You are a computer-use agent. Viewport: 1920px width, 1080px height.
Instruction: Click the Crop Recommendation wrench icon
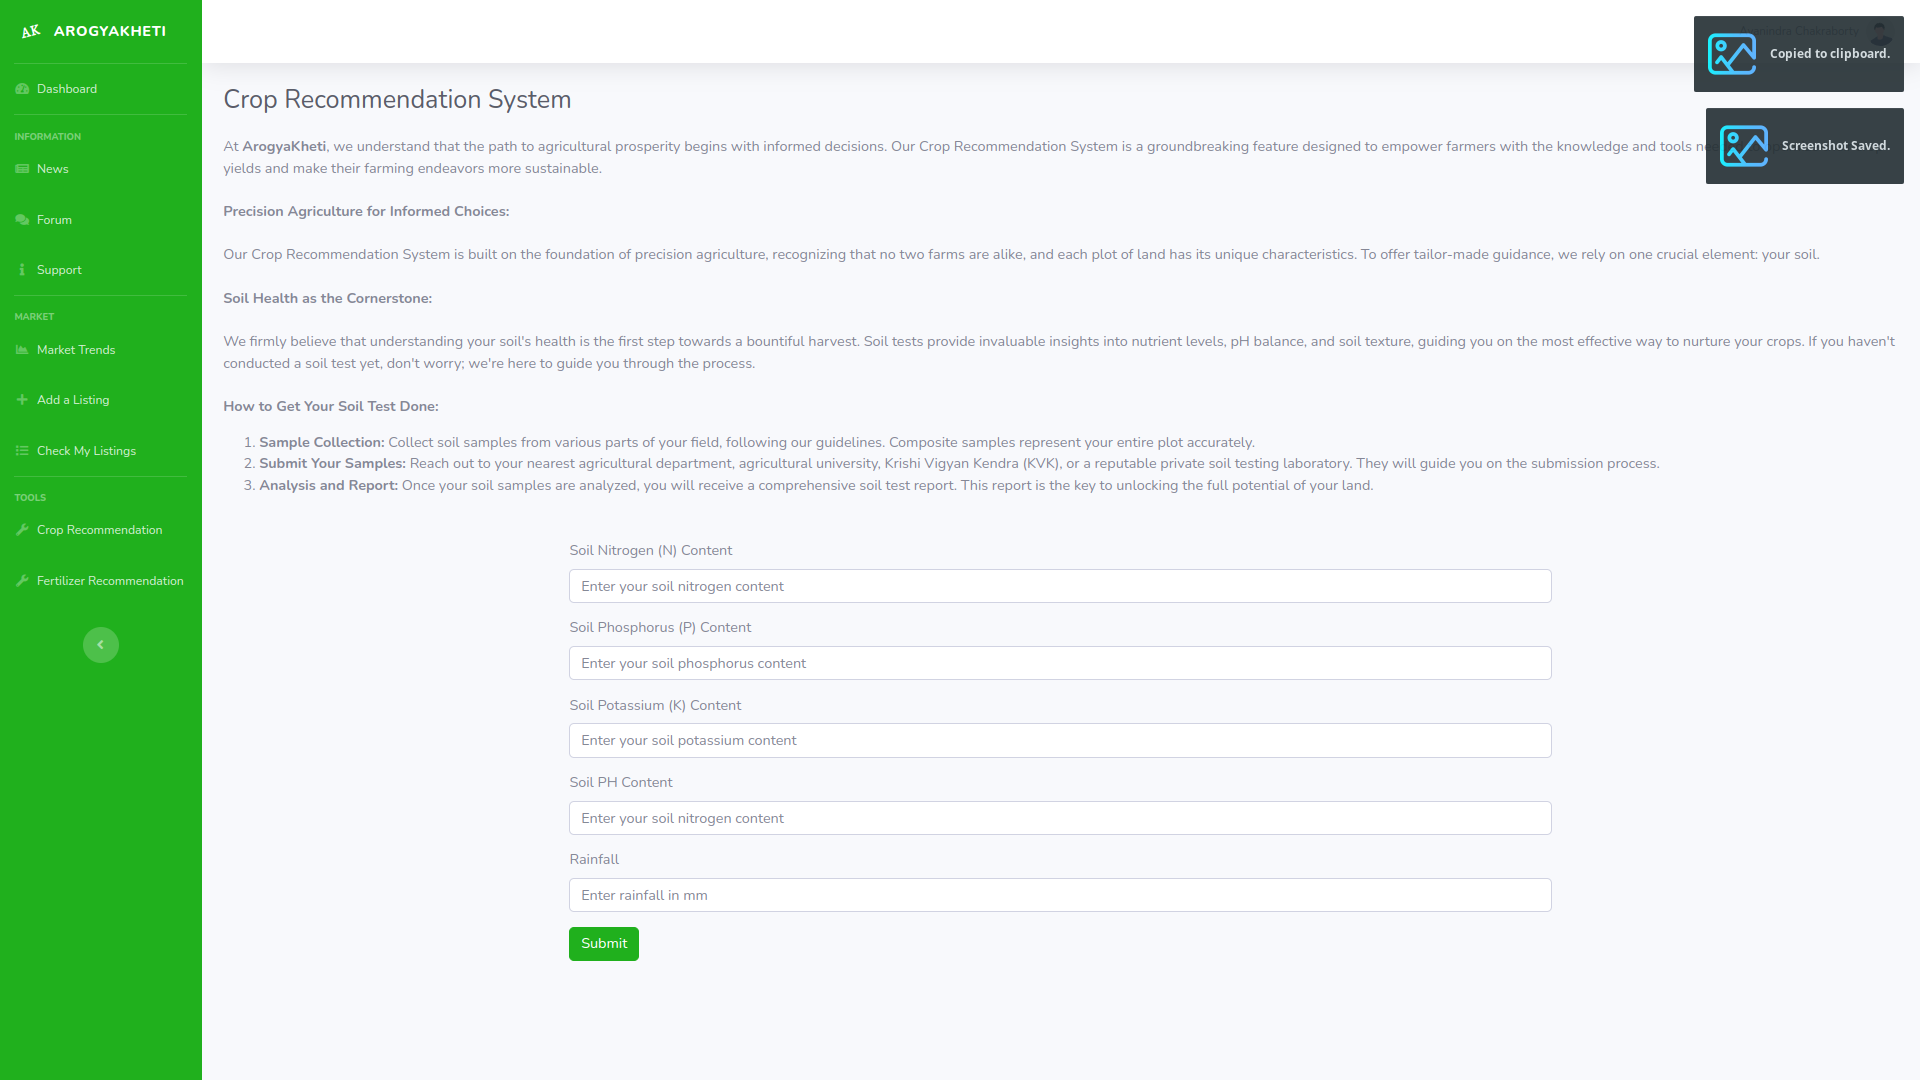click(x=22, y=530)
